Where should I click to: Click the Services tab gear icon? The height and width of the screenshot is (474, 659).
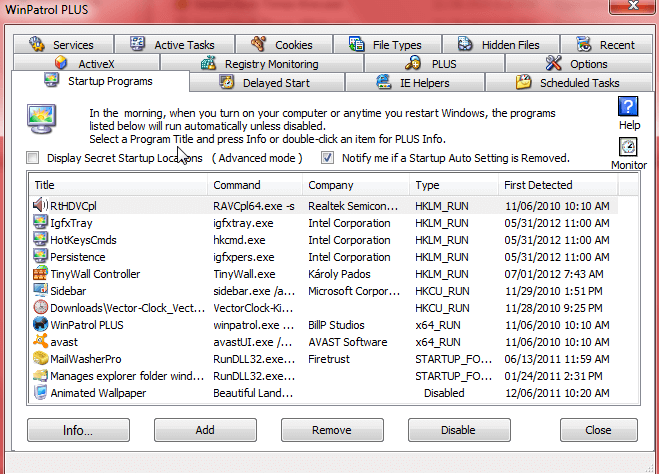coord(37,44)
